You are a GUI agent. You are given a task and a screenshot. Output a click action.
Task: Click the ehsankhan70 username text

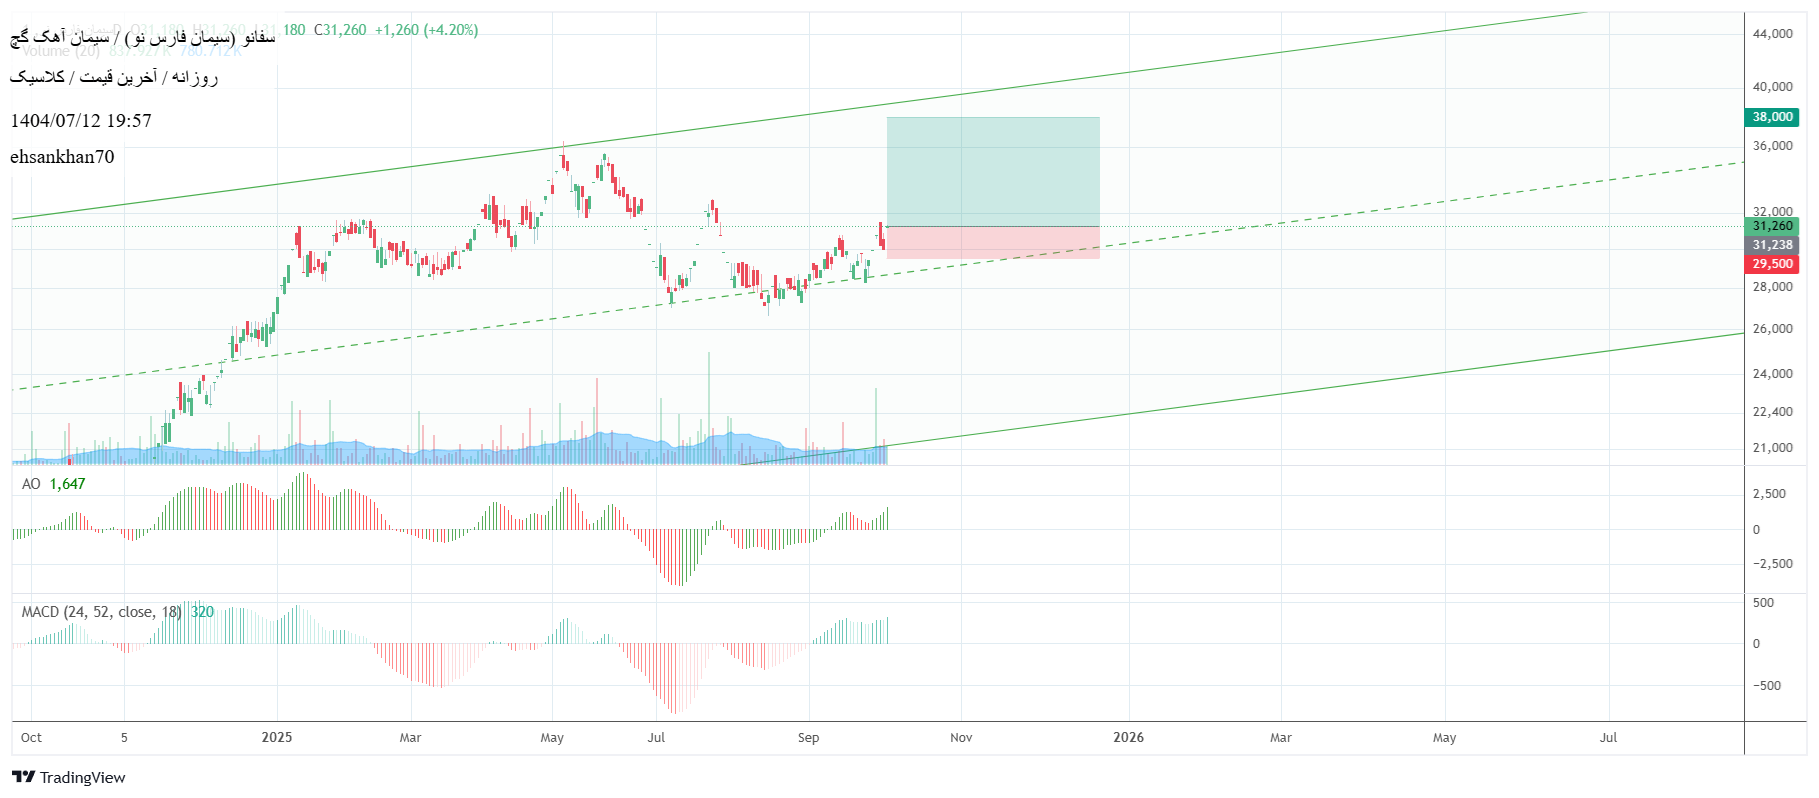click(x=62, y=157)
